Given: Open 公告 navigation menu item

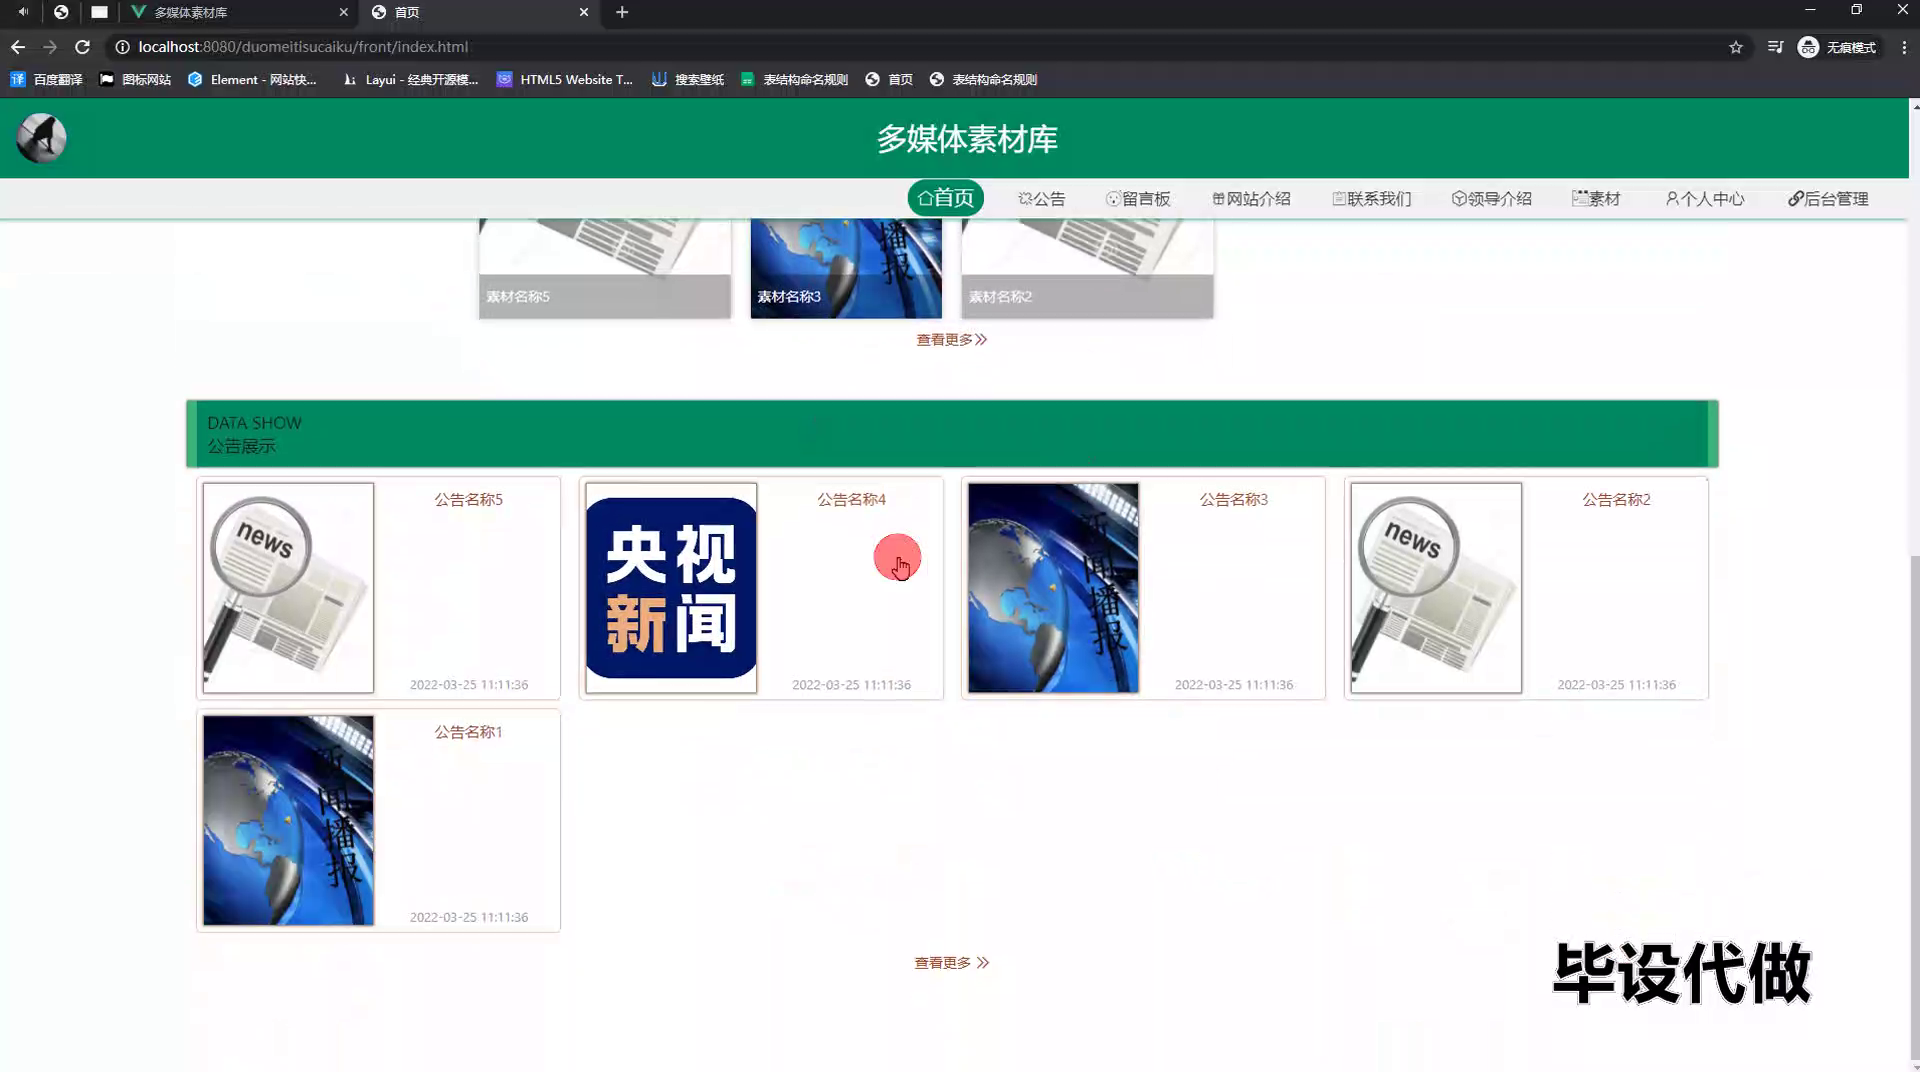Looking at the screenshot, I should (1042, 199).
